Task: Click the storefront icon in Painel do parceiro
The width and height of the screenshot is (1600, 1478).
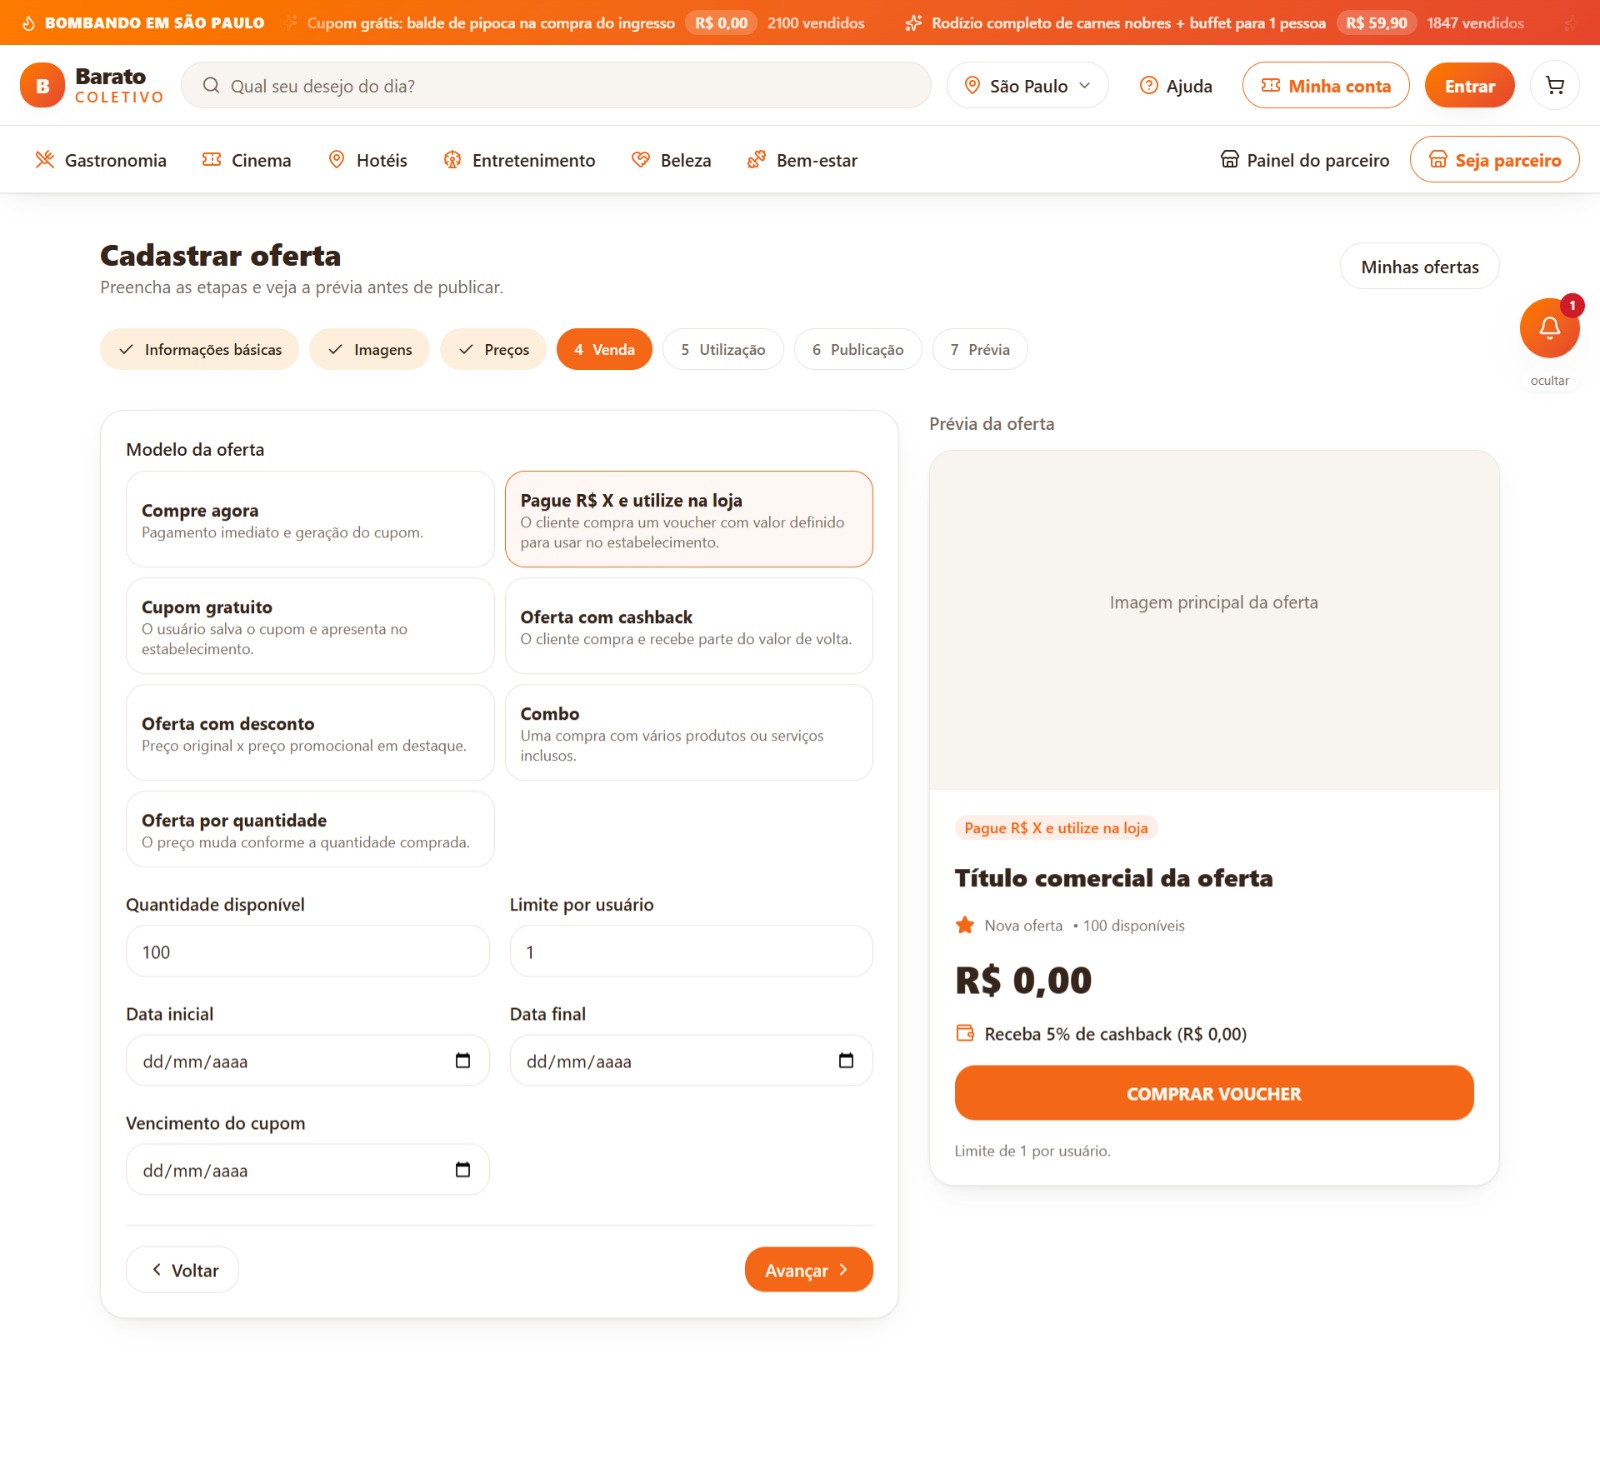Action: point(1229,160)
